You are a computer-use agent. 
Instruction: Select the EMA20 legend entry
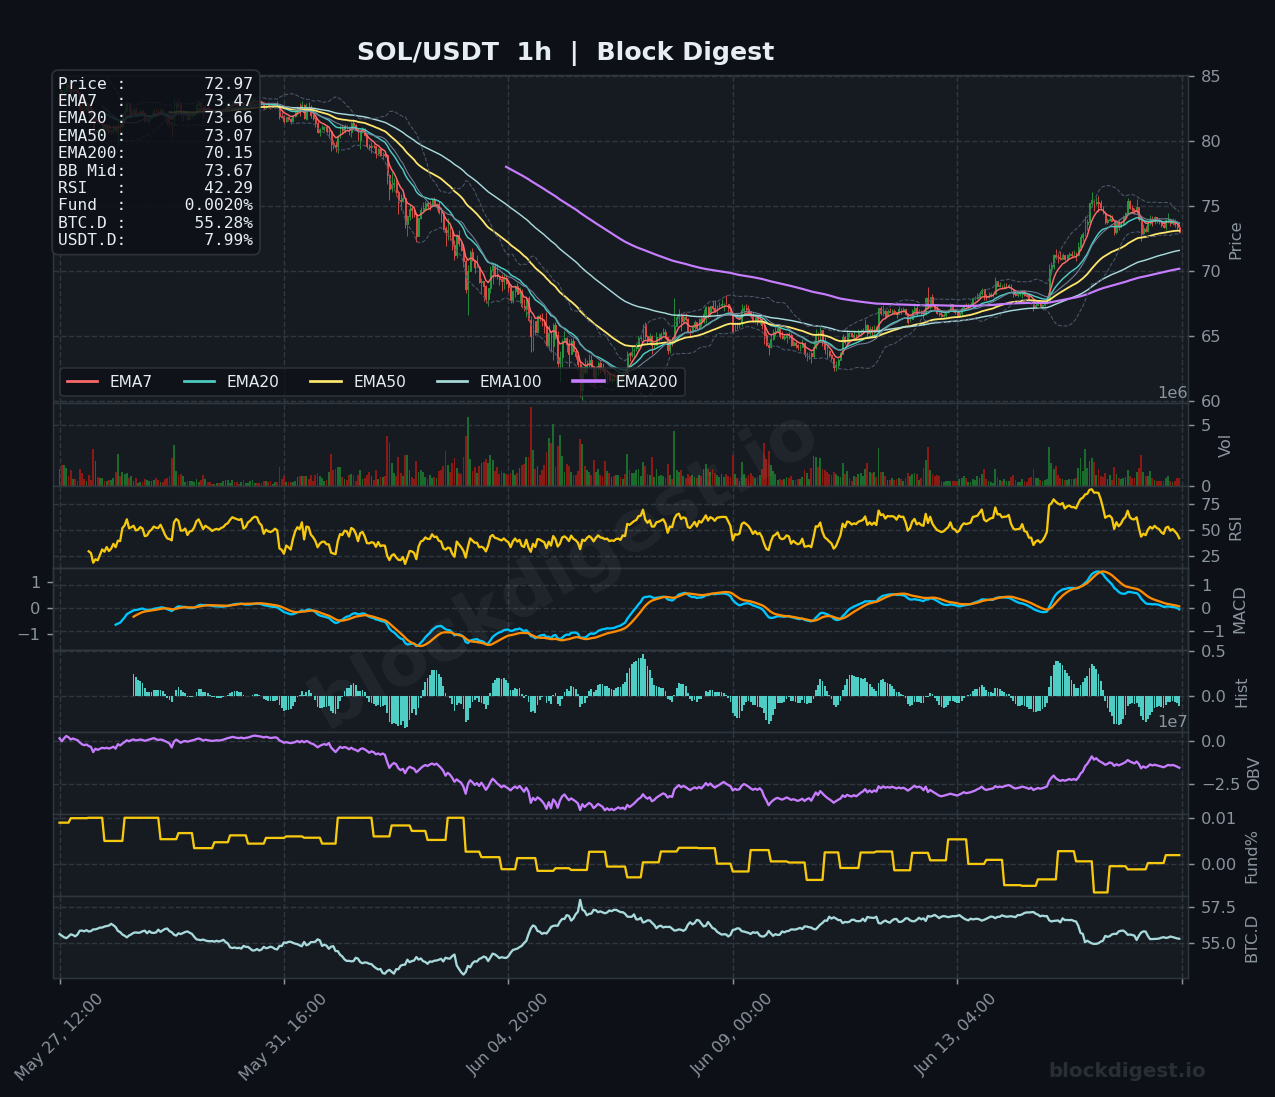point(231,382)
